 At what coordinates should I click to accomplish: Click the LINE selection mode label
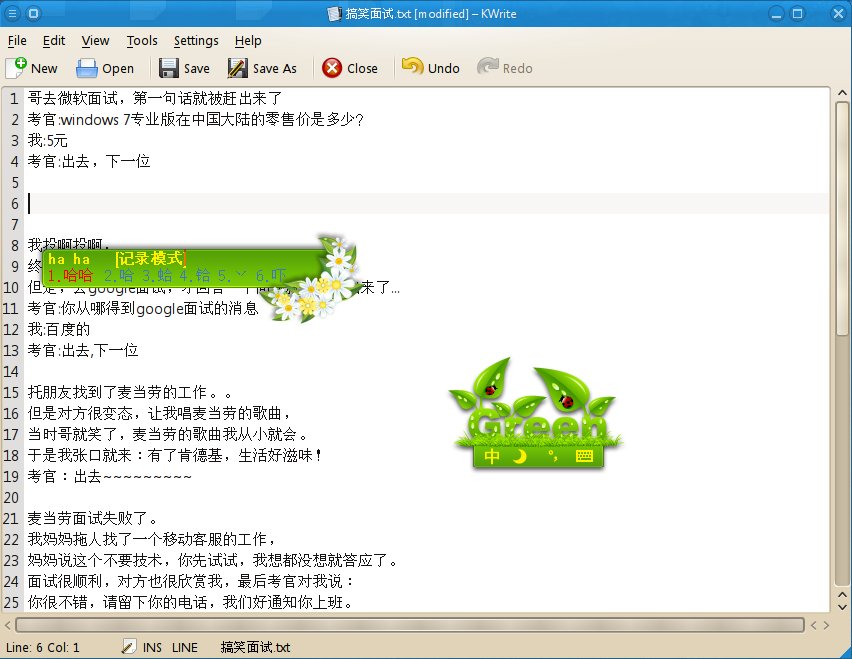click(185, 648)
